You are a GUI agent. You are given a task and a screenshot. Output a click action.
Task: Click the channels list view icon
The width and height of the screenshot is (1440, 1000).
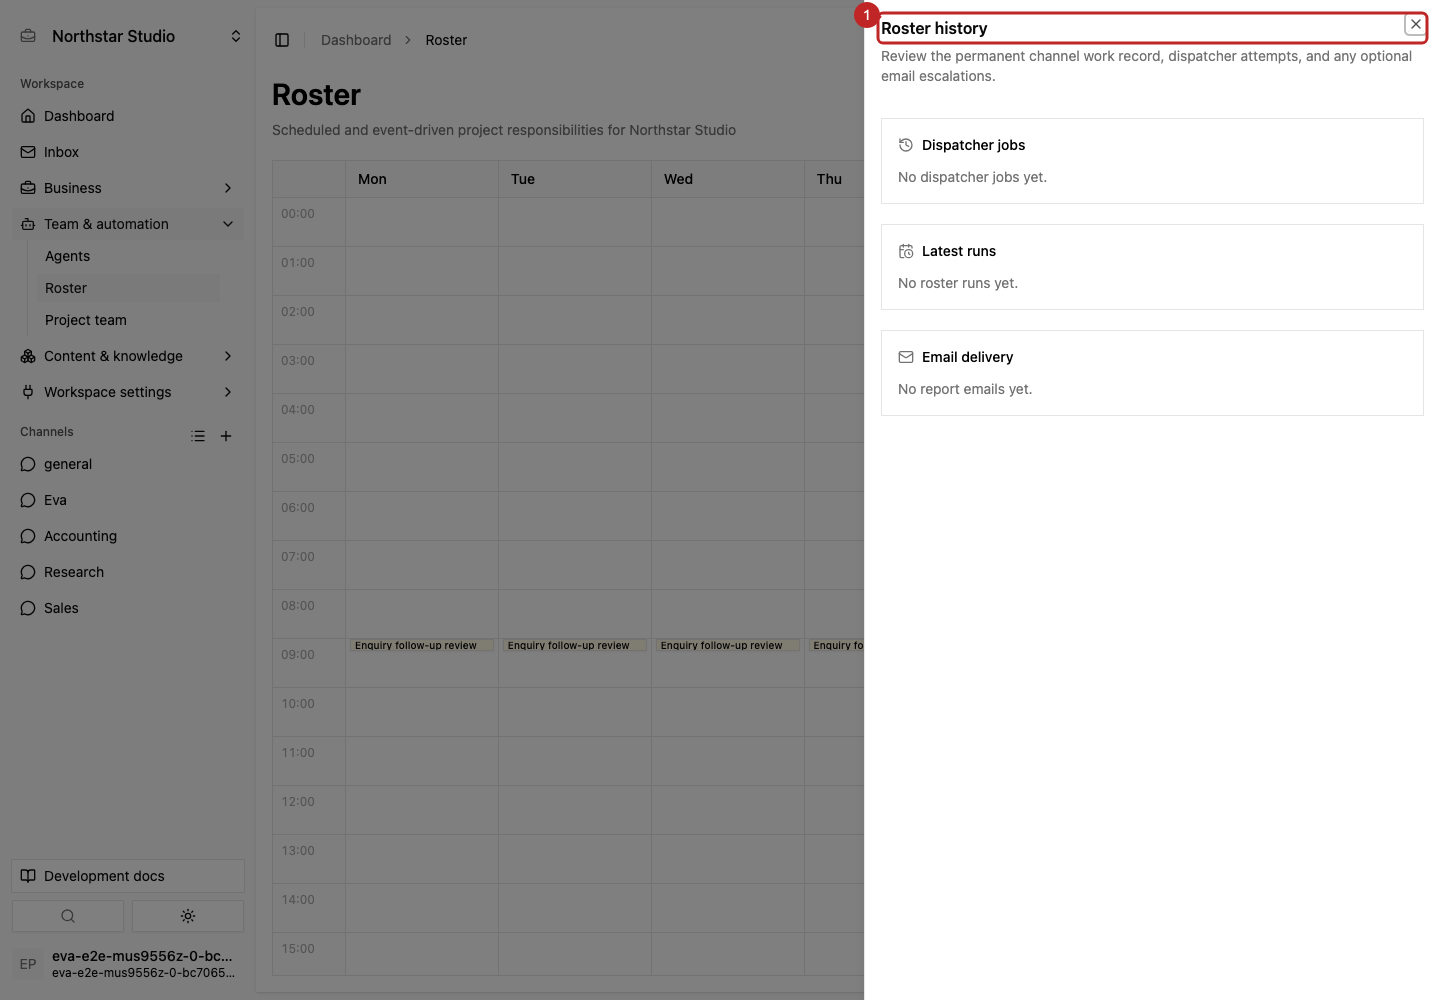click(198, 436)
